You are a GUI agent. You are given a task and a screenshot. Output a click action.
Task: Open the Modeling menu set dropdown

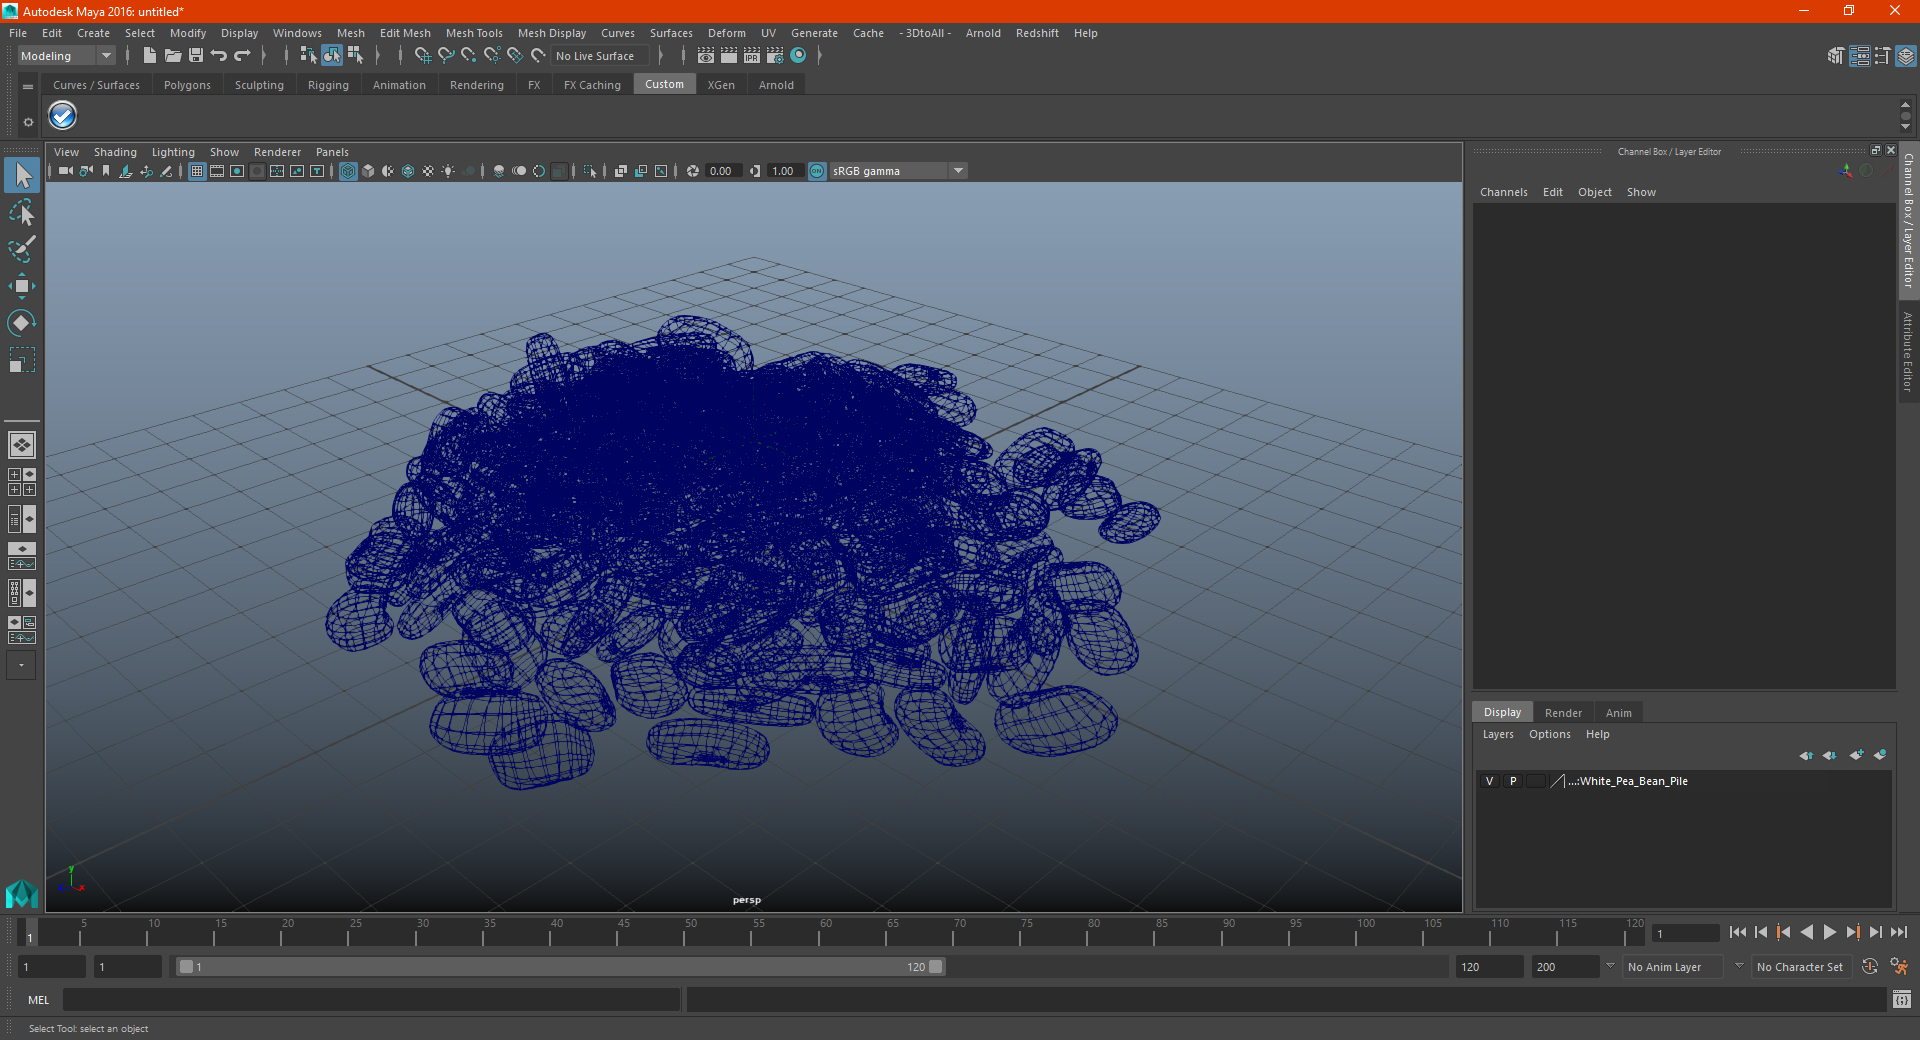tap(66, 56)
